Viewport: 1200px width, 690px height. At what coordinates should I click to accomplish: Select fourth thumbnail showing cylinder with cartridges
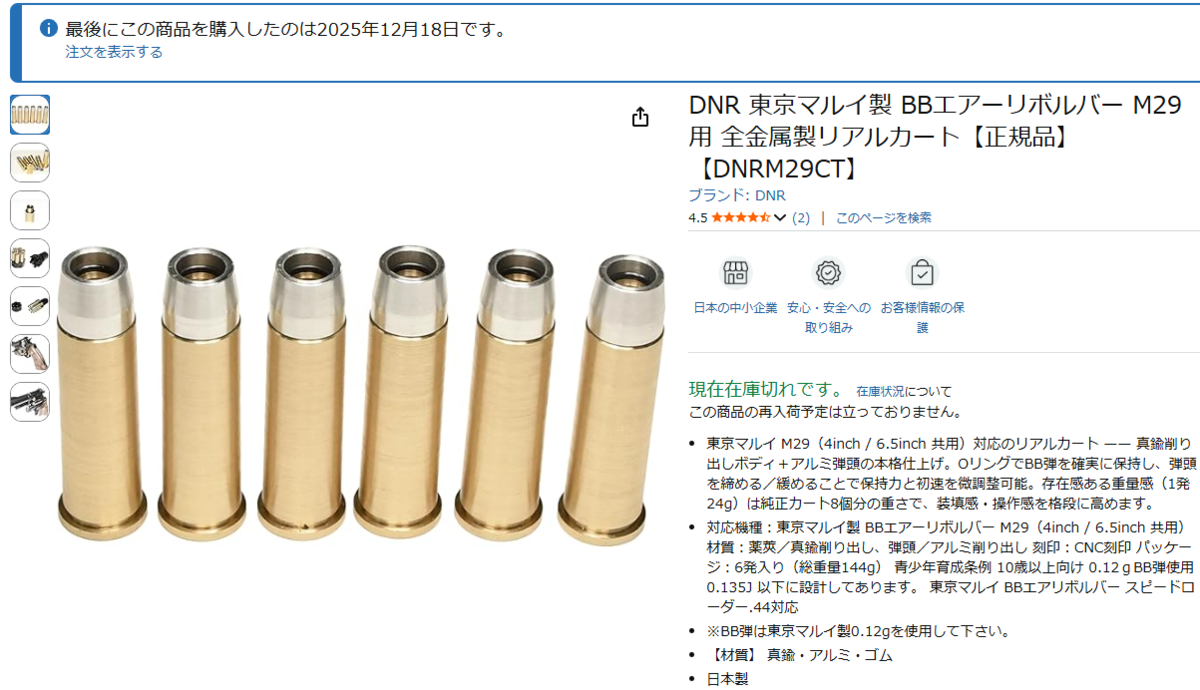tap(30, 258)
